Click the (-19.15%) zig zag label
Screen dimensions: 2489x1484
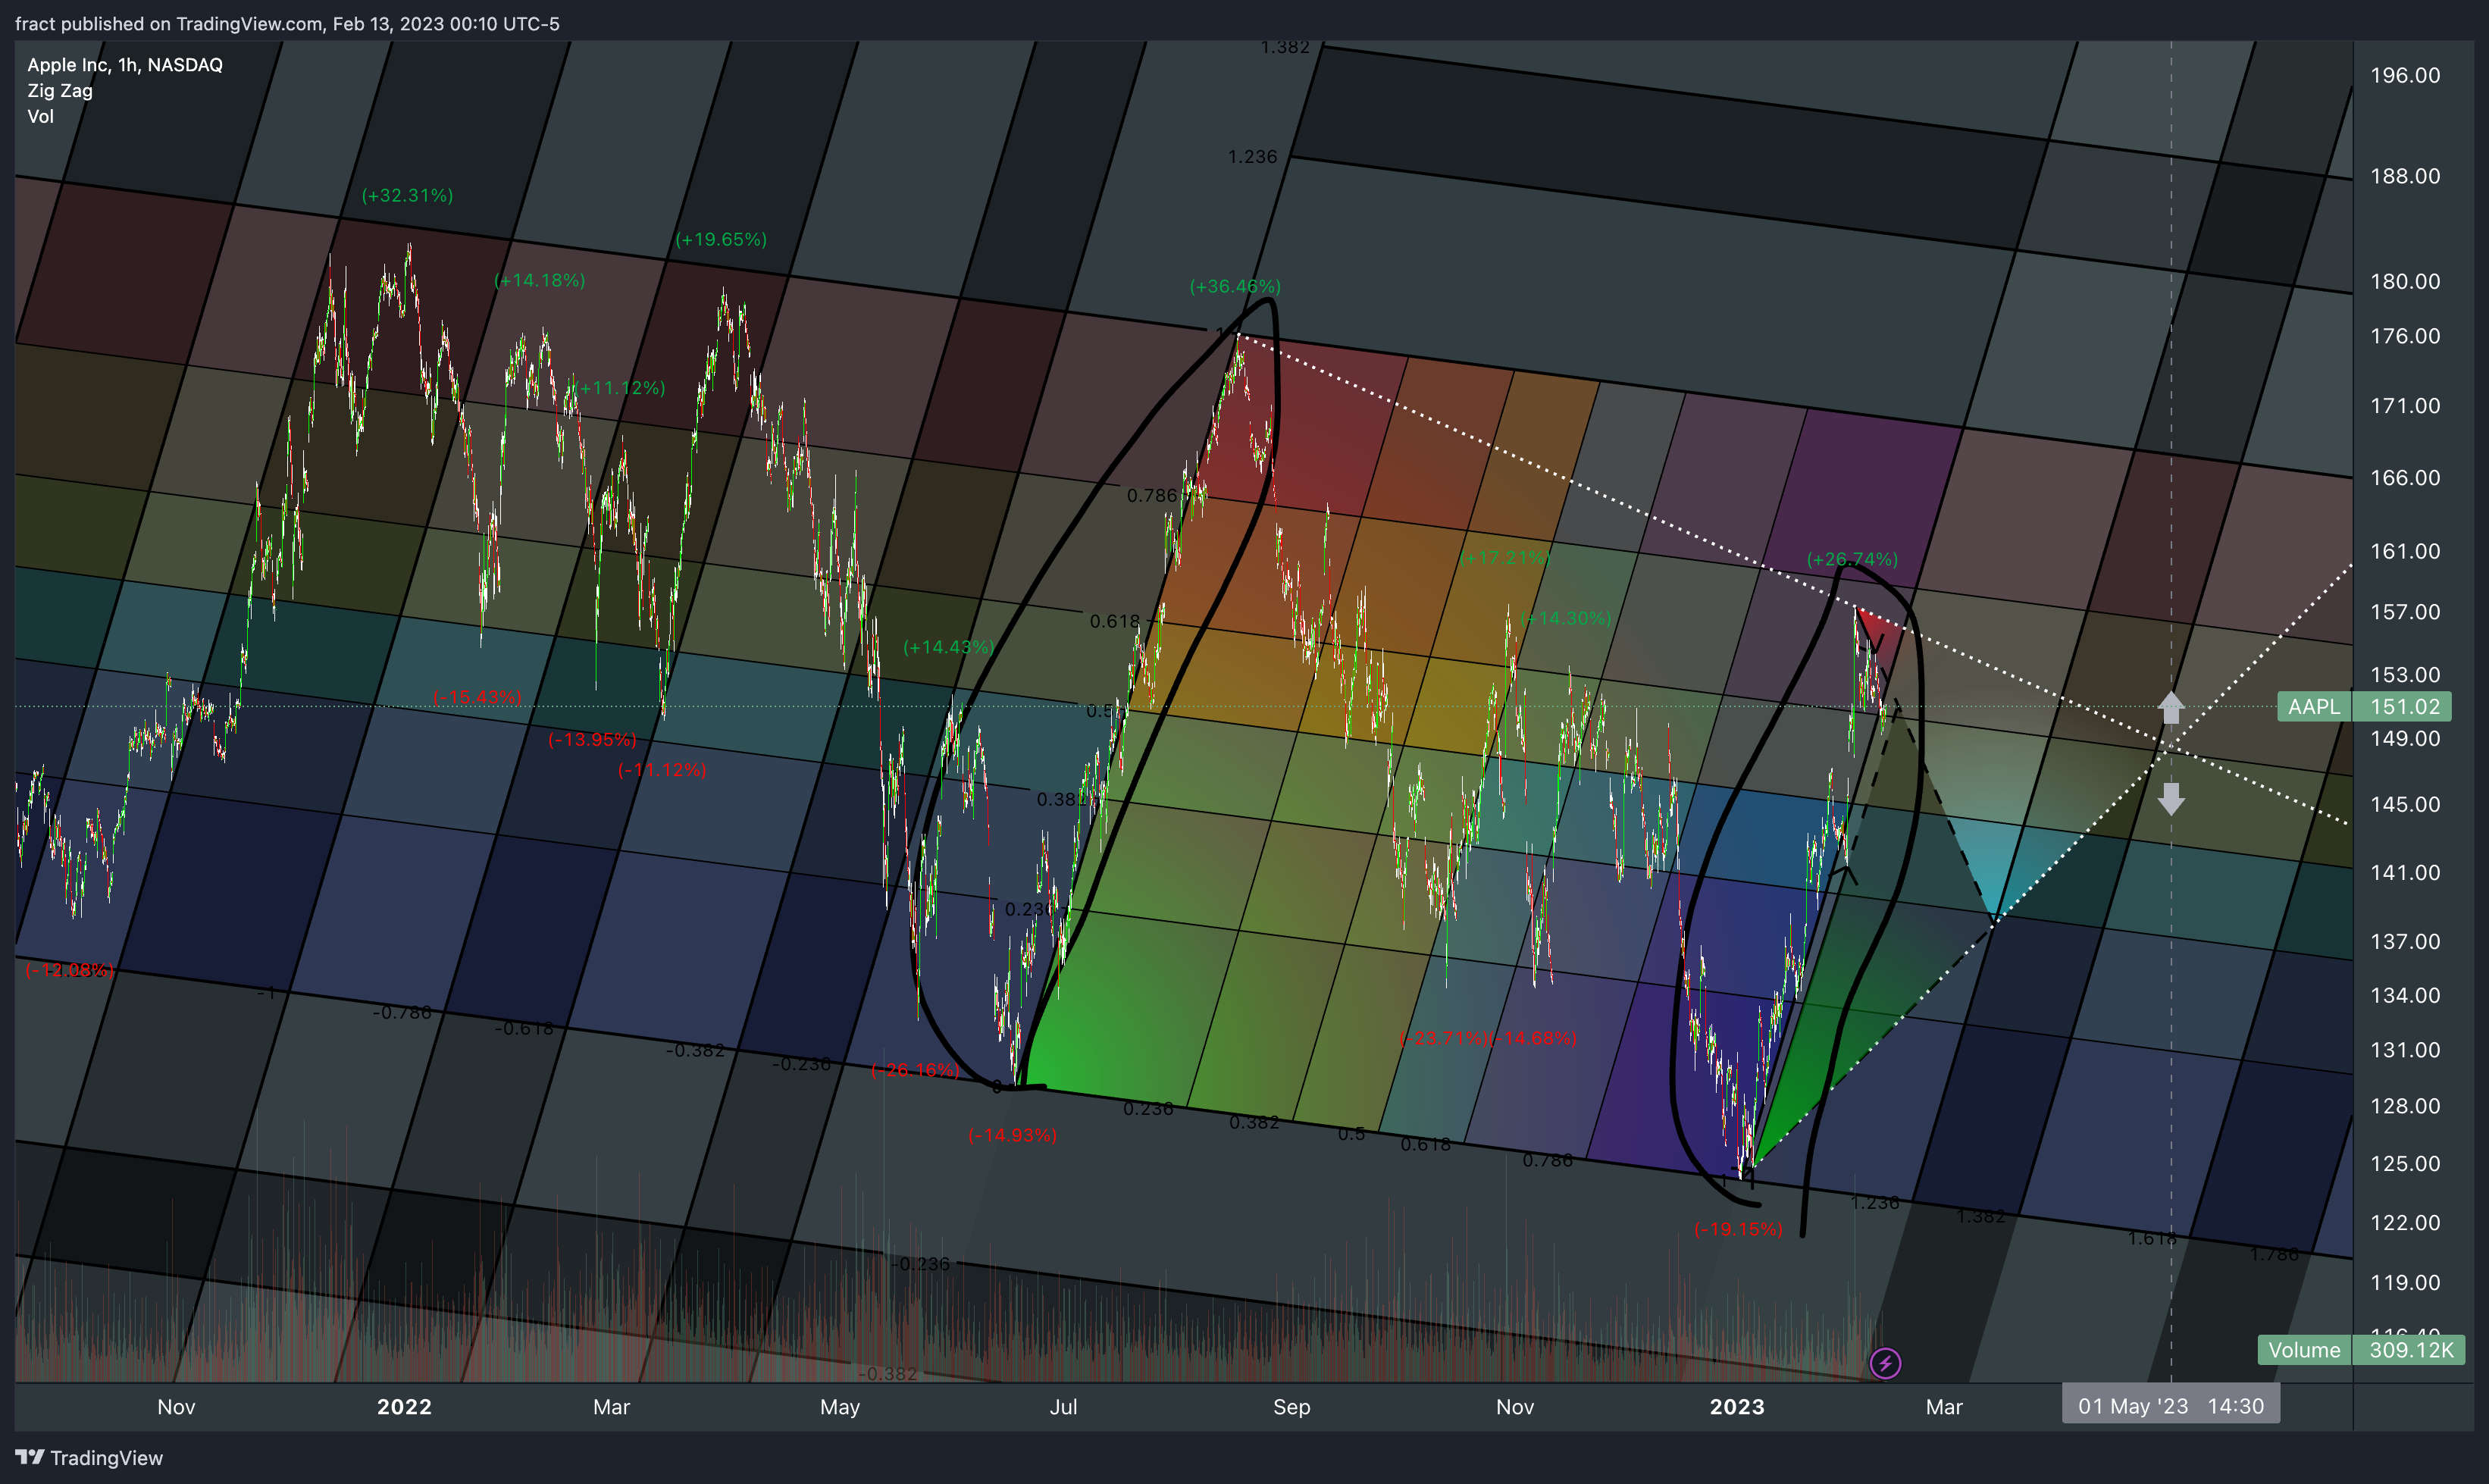tap(1738, 1229)
